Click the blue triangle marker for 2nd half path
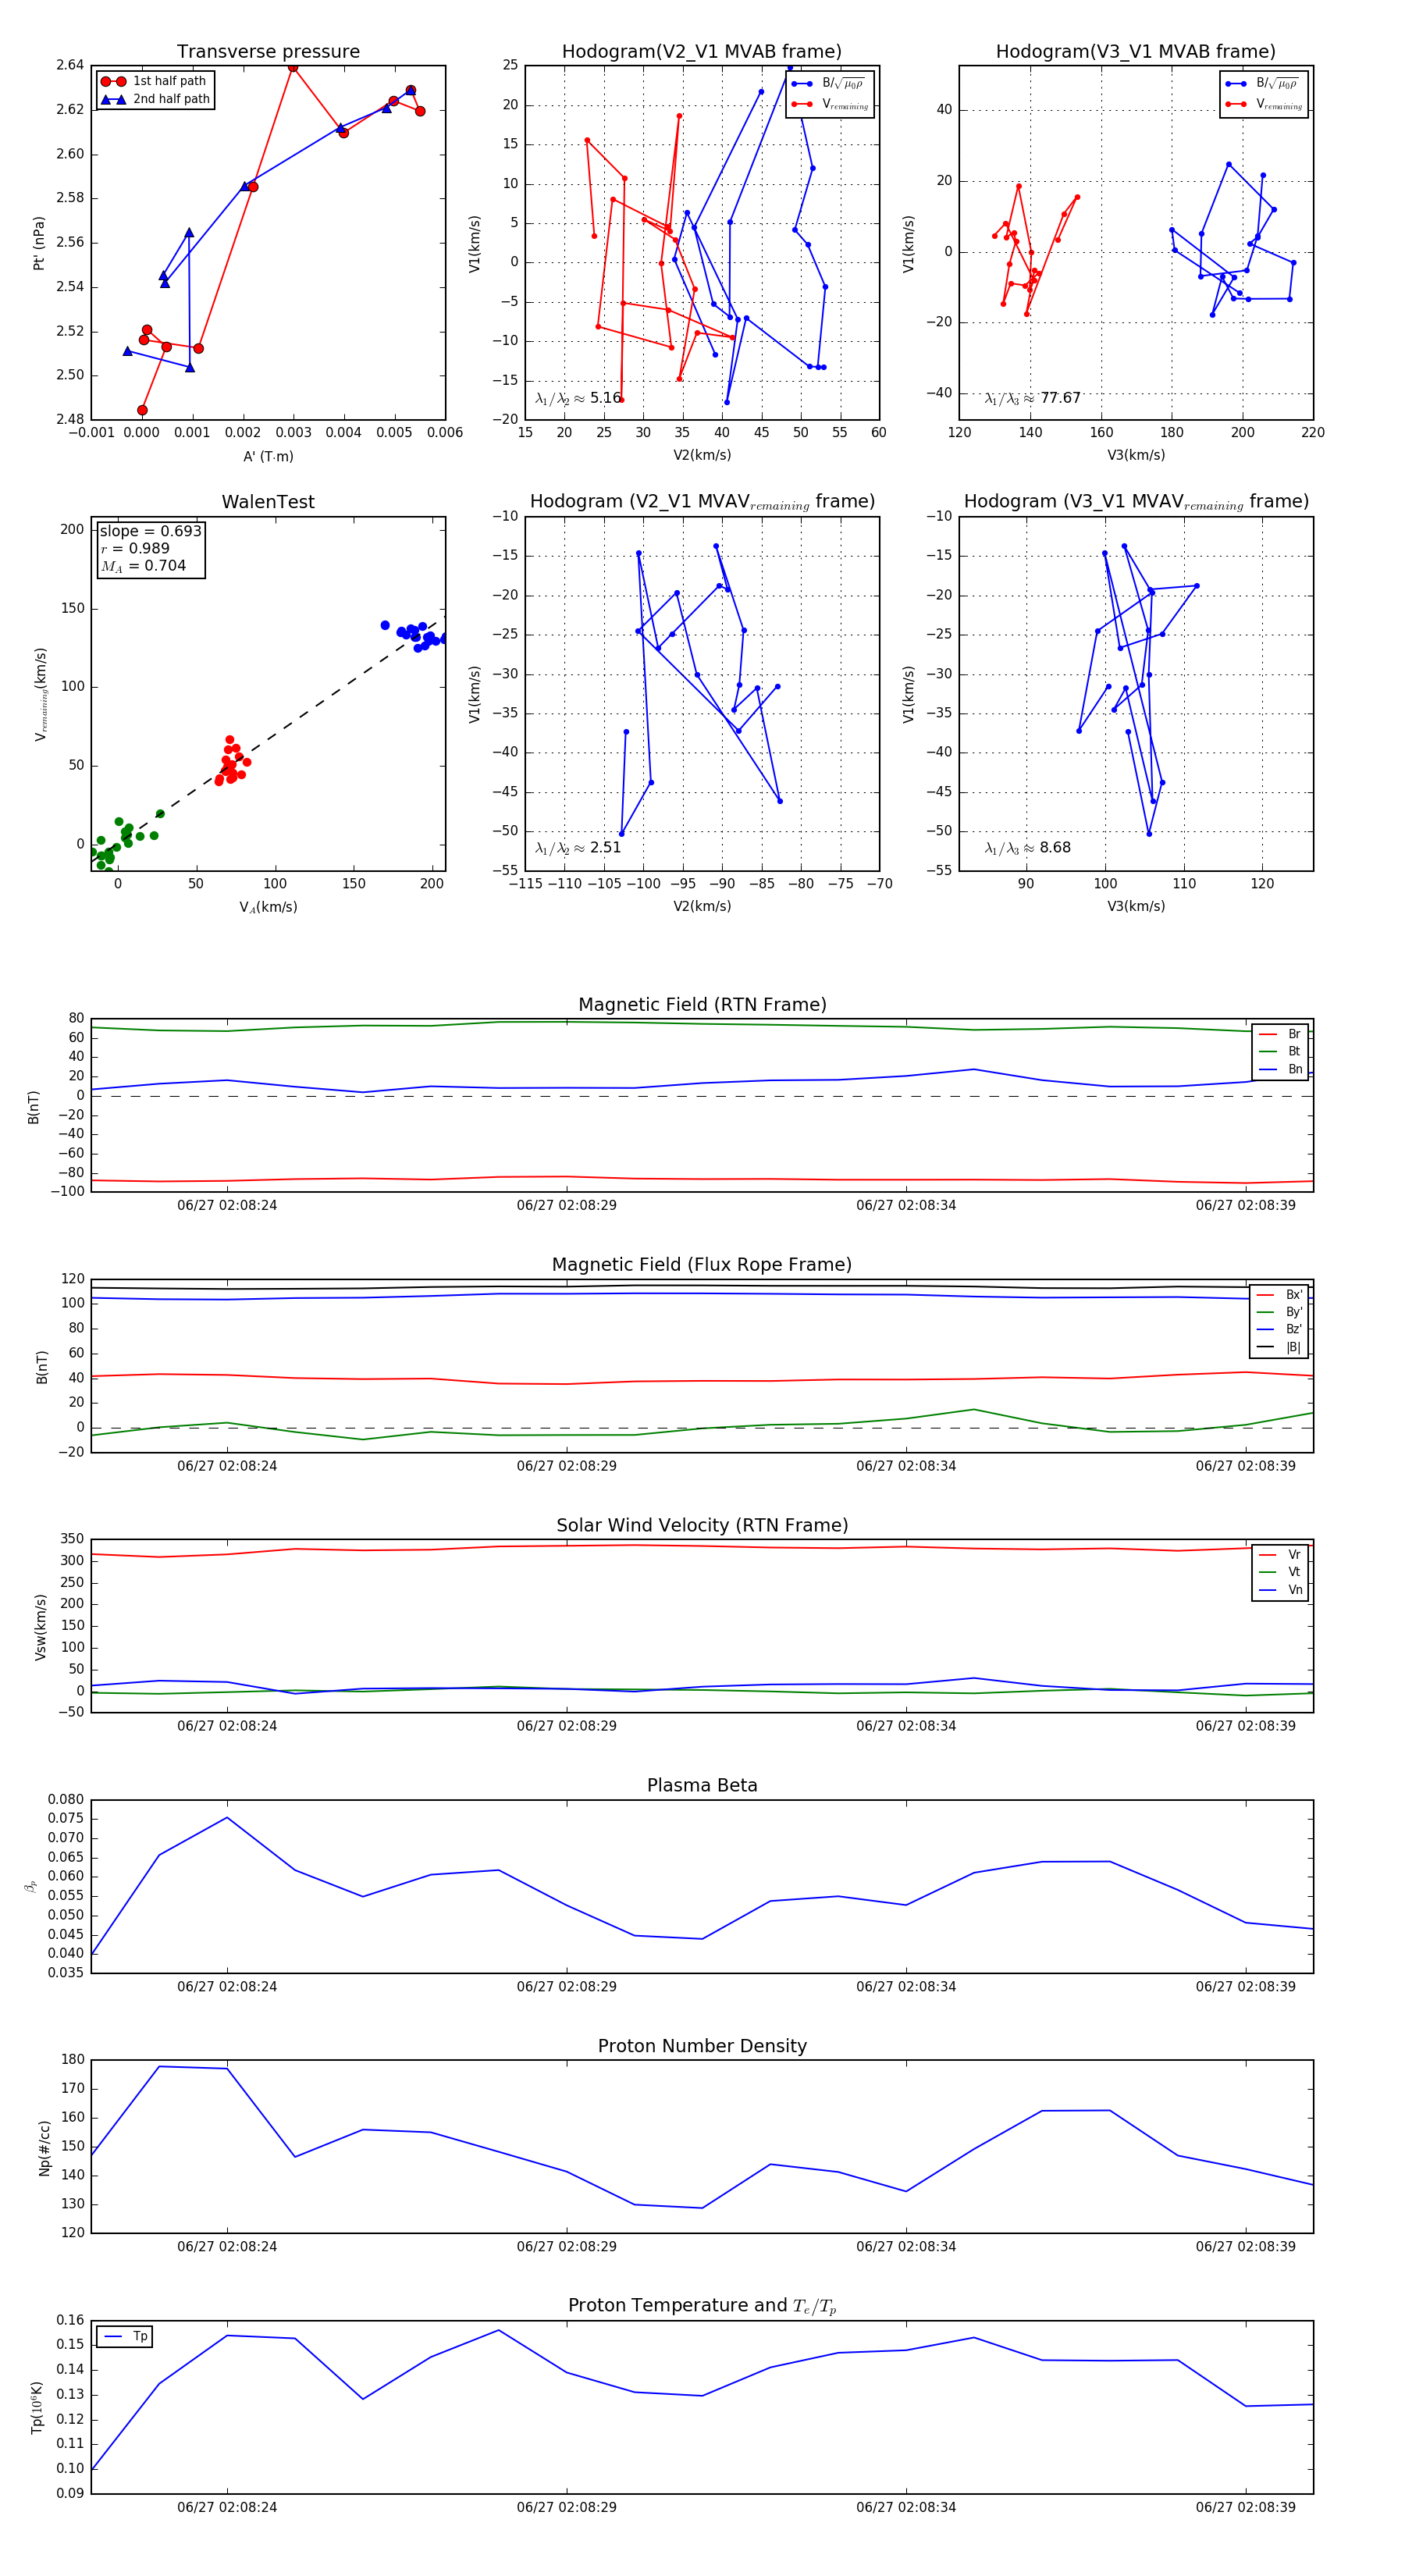The height and width of the screenshot is (2576, 1405). point(113,100)
